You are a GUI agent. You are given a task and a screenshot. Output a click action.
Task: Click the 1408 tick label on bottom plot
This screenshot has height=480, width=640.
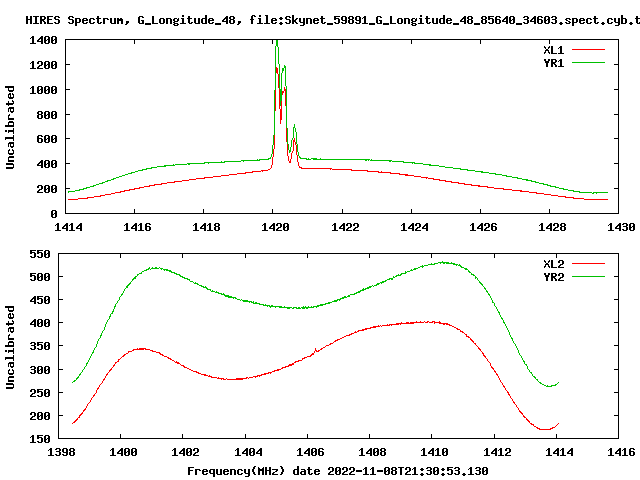tap(372, 452)
